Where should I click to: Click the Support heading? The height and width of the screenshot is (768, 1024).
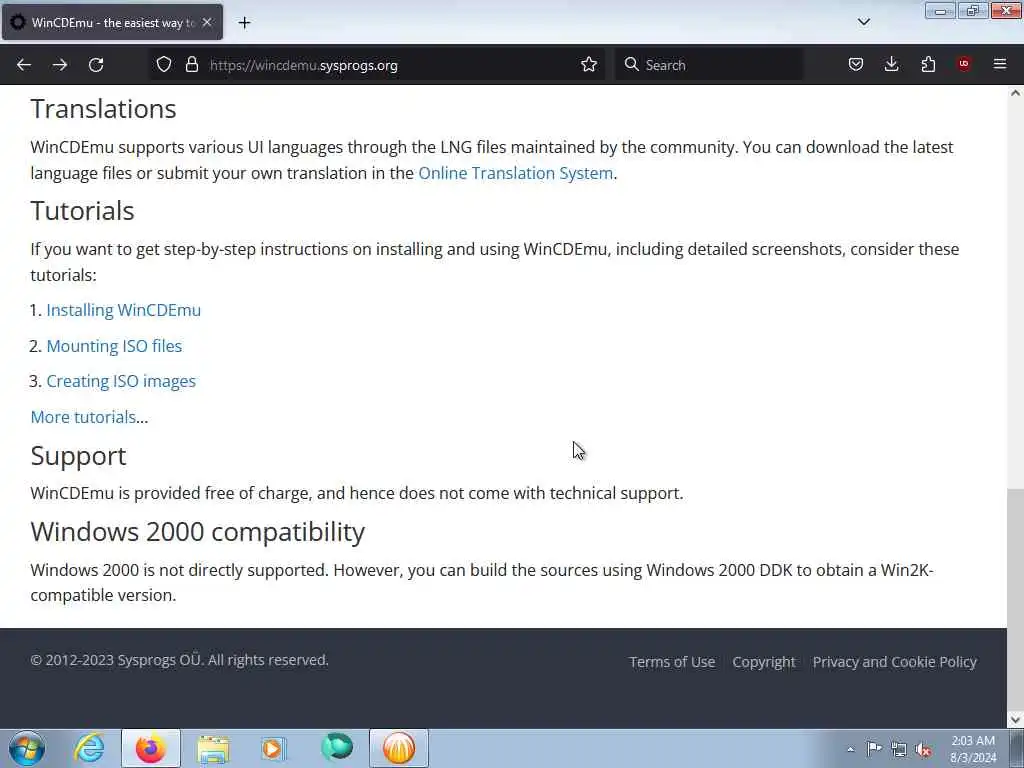[78, 456]
